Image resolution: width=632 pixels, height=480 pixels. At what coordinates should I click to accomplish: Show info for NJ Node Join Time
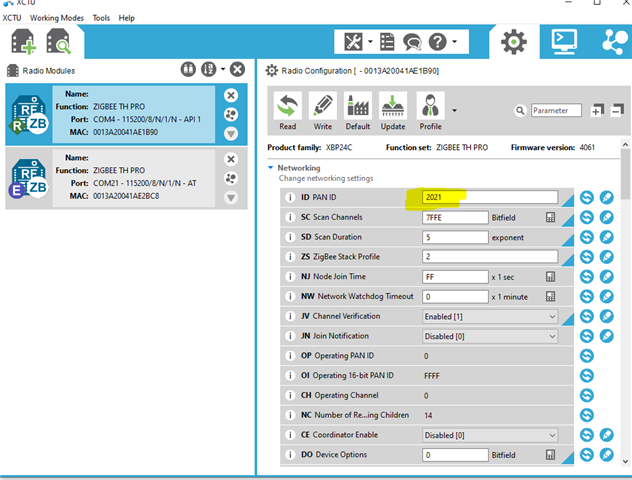(290, 276)
